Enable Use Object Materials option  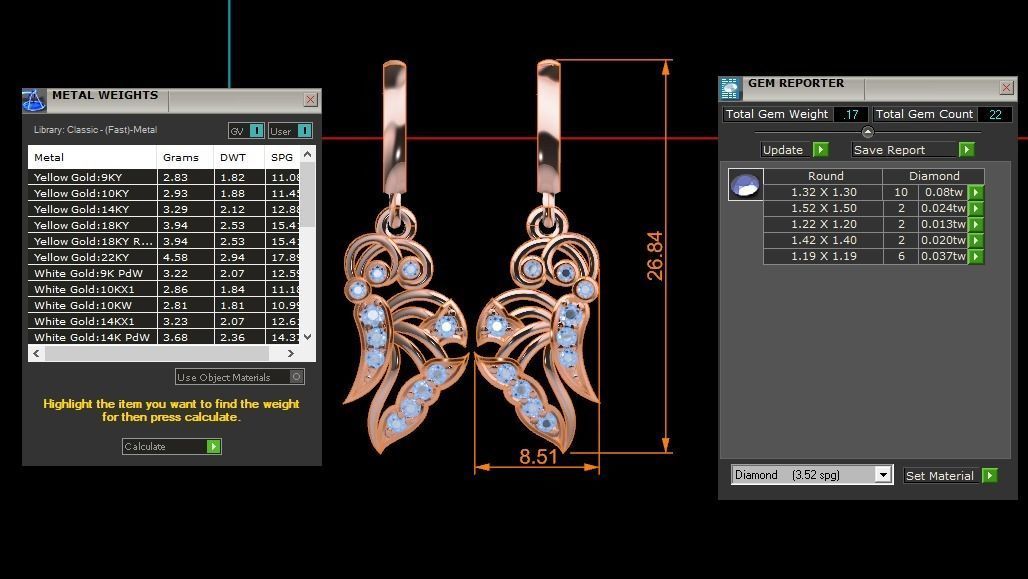pyautogui.click(x=296, y=376)
